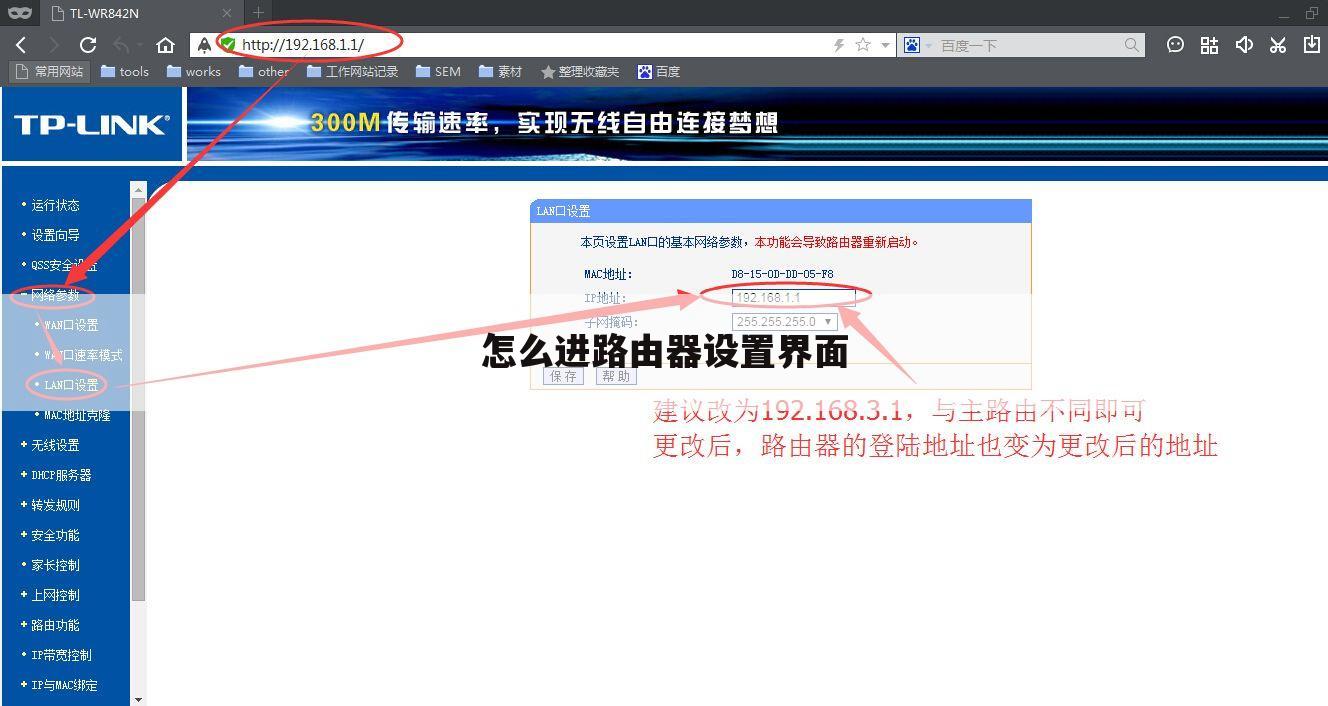Screen dimensions: 1328x706
Task: Click the speaker mute icon
Action: click(x=1244, y=45)
